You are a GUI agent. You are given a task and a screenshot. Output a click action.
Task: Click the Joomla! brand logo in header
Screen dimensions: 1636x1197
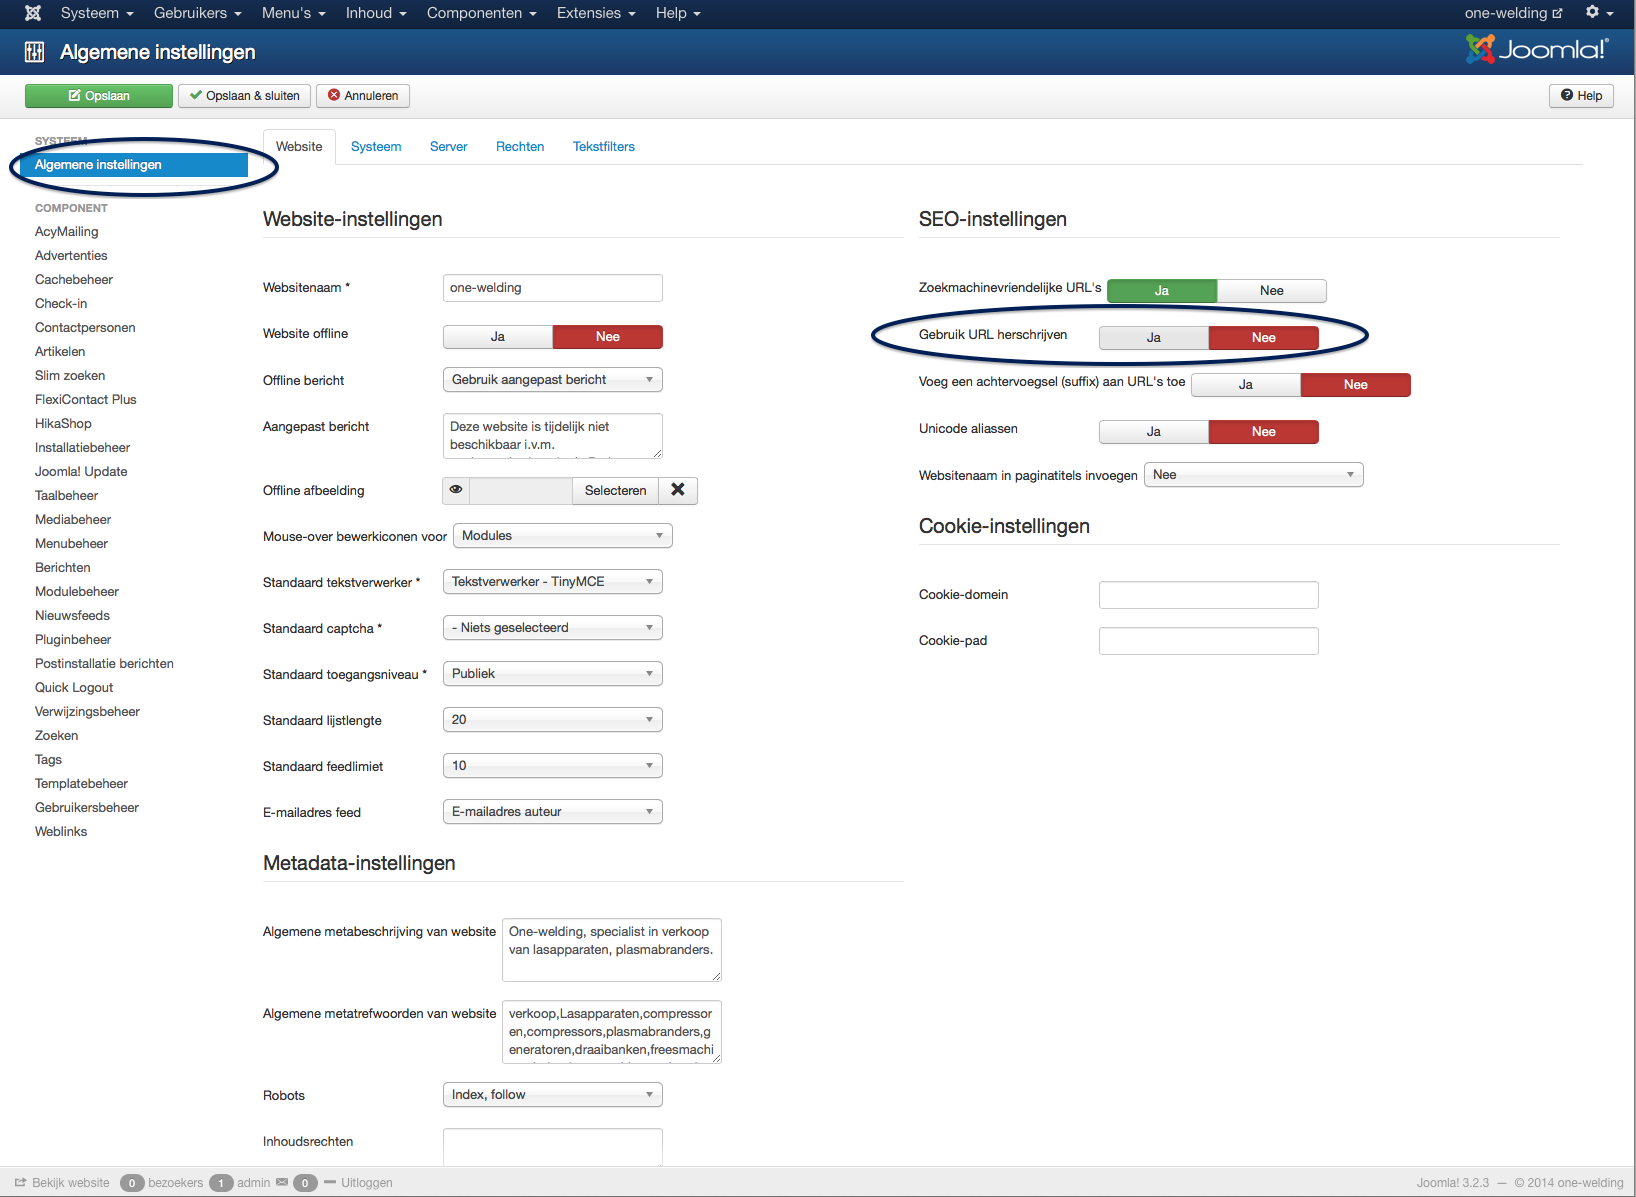[1537, 50]
